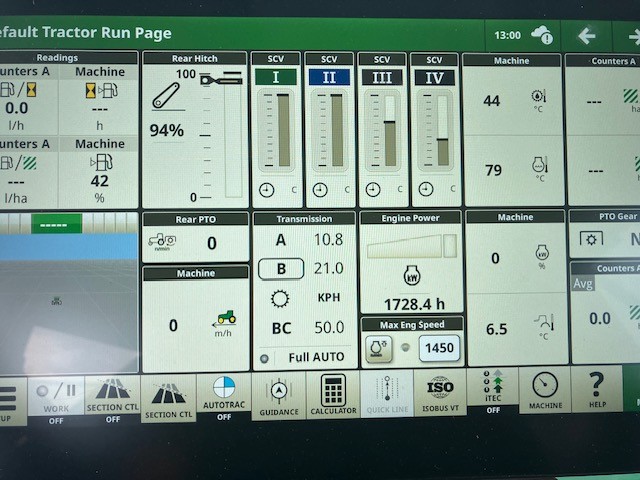The width and height of the screenshot is (640, 480).
Task: Open the SCV I panel
Action: coord(276,78)
